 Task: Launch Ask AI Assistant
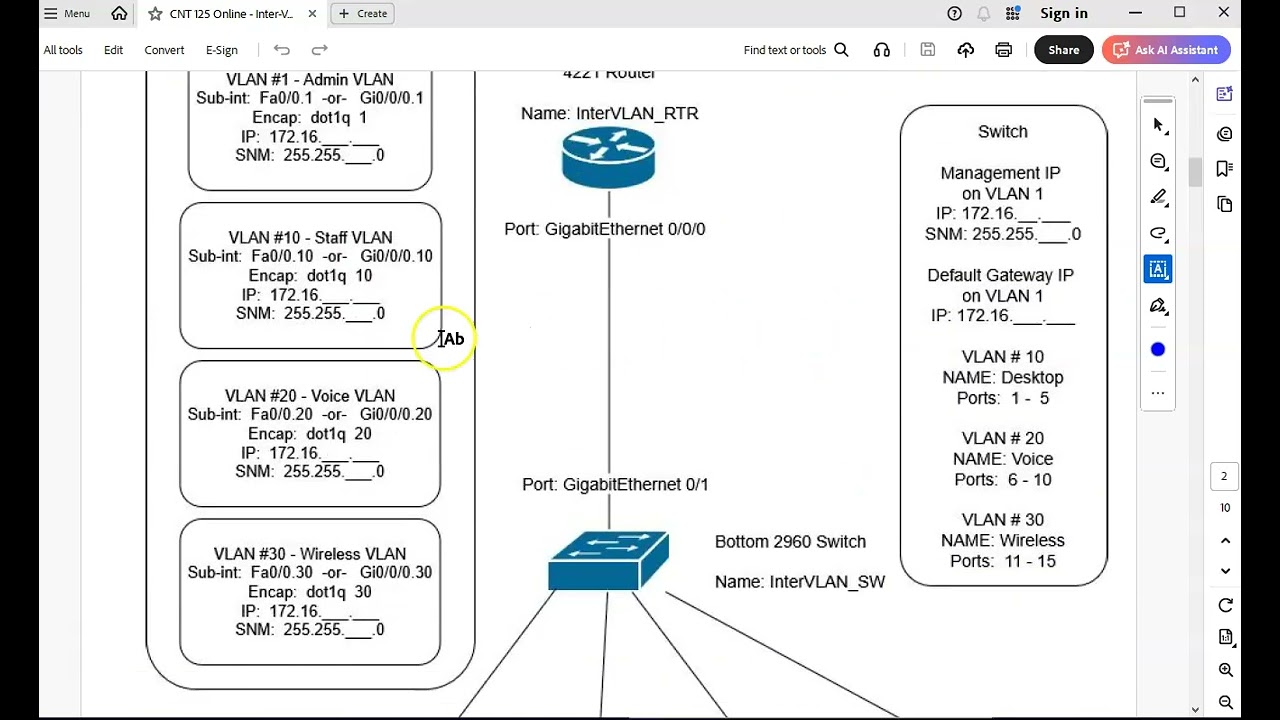pos(1166,50)
